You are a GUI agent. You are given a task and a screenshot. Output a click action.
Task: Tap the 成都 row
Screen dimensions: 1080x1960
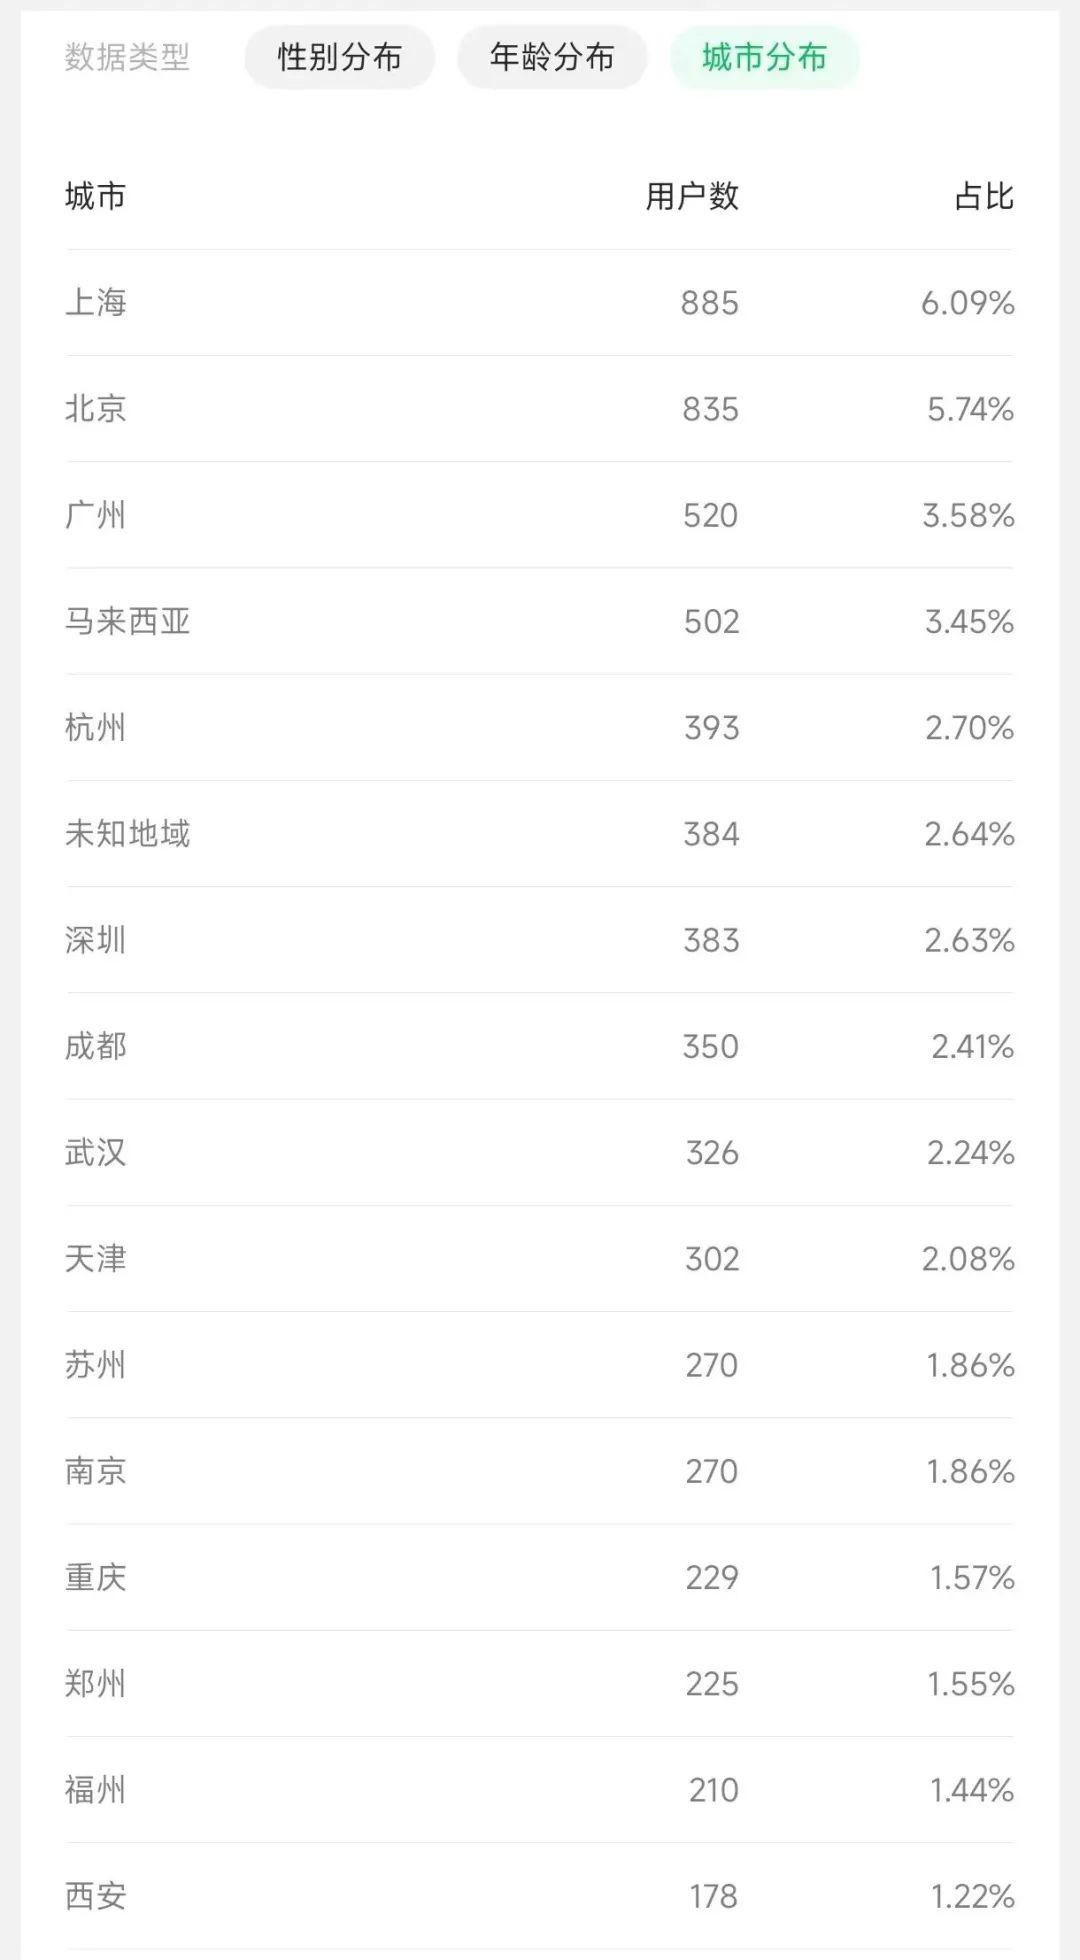pyautogui.click(x=96, y=1046)
